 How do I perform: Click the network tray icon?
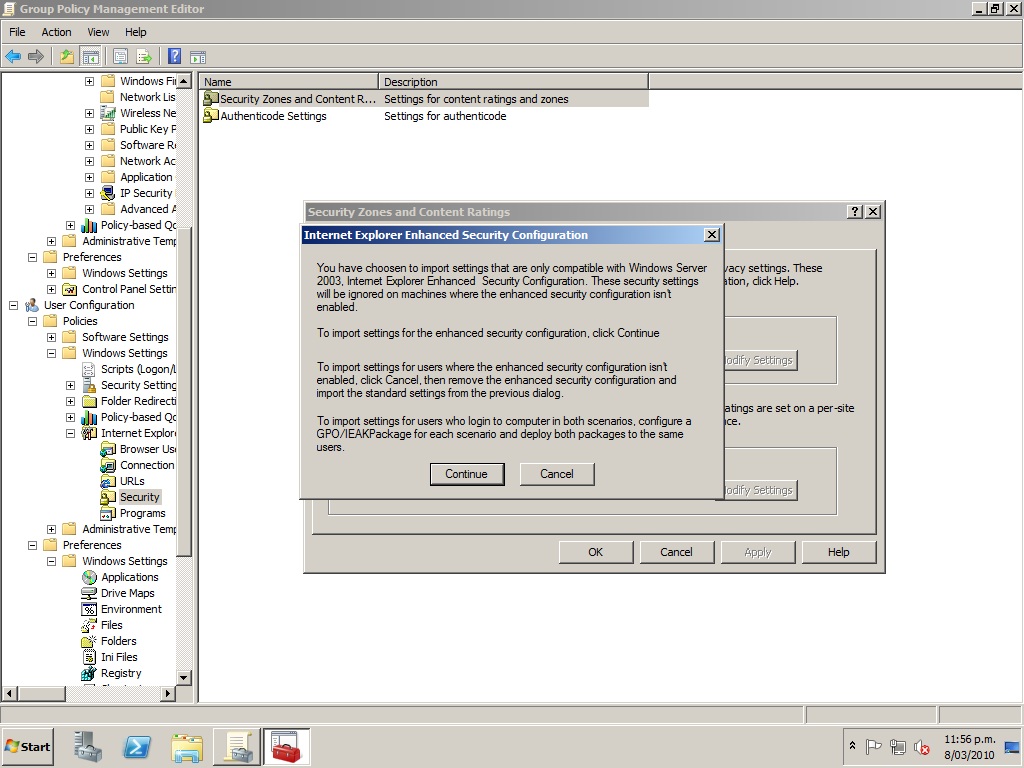[898, 746]
